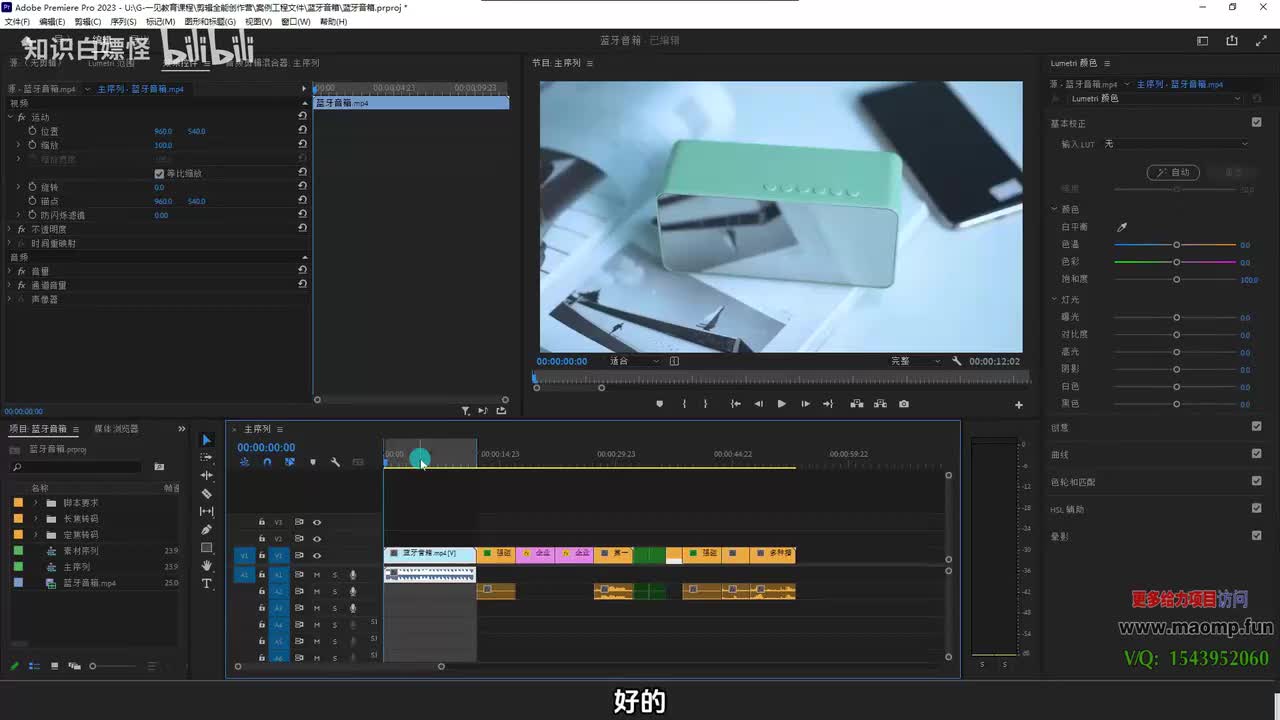Expand the 长焦转码 bin
Viewport: 1280px width, 720px height.
point(36,519)
